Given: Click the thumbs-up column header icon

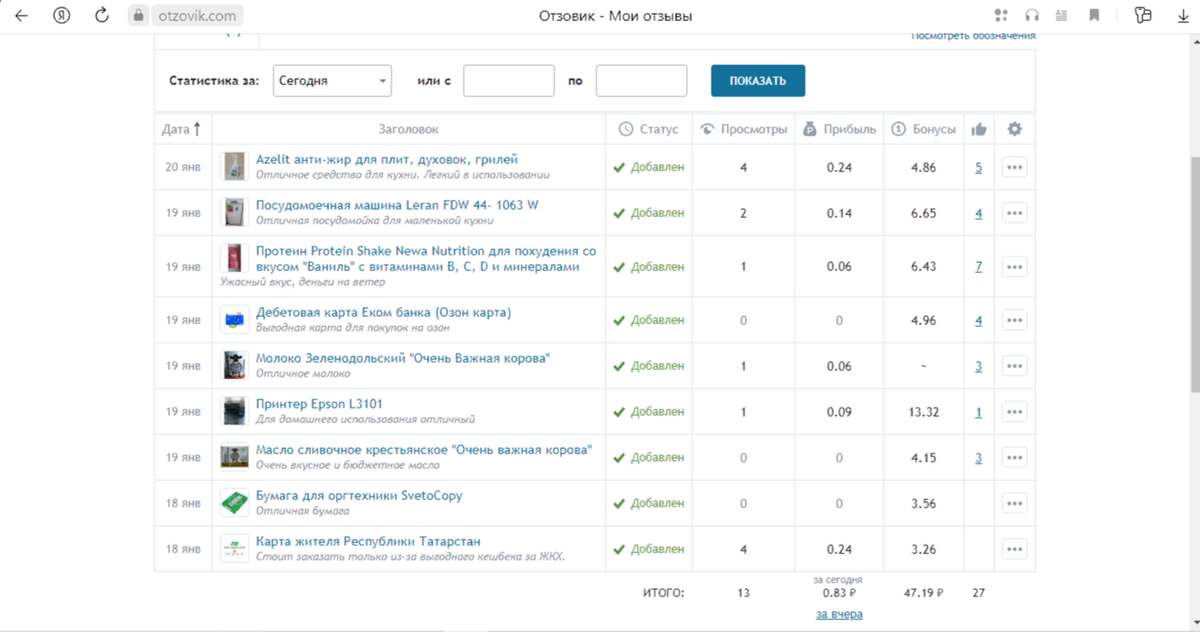Looking at the screenshot, I should tap(979, 129).
